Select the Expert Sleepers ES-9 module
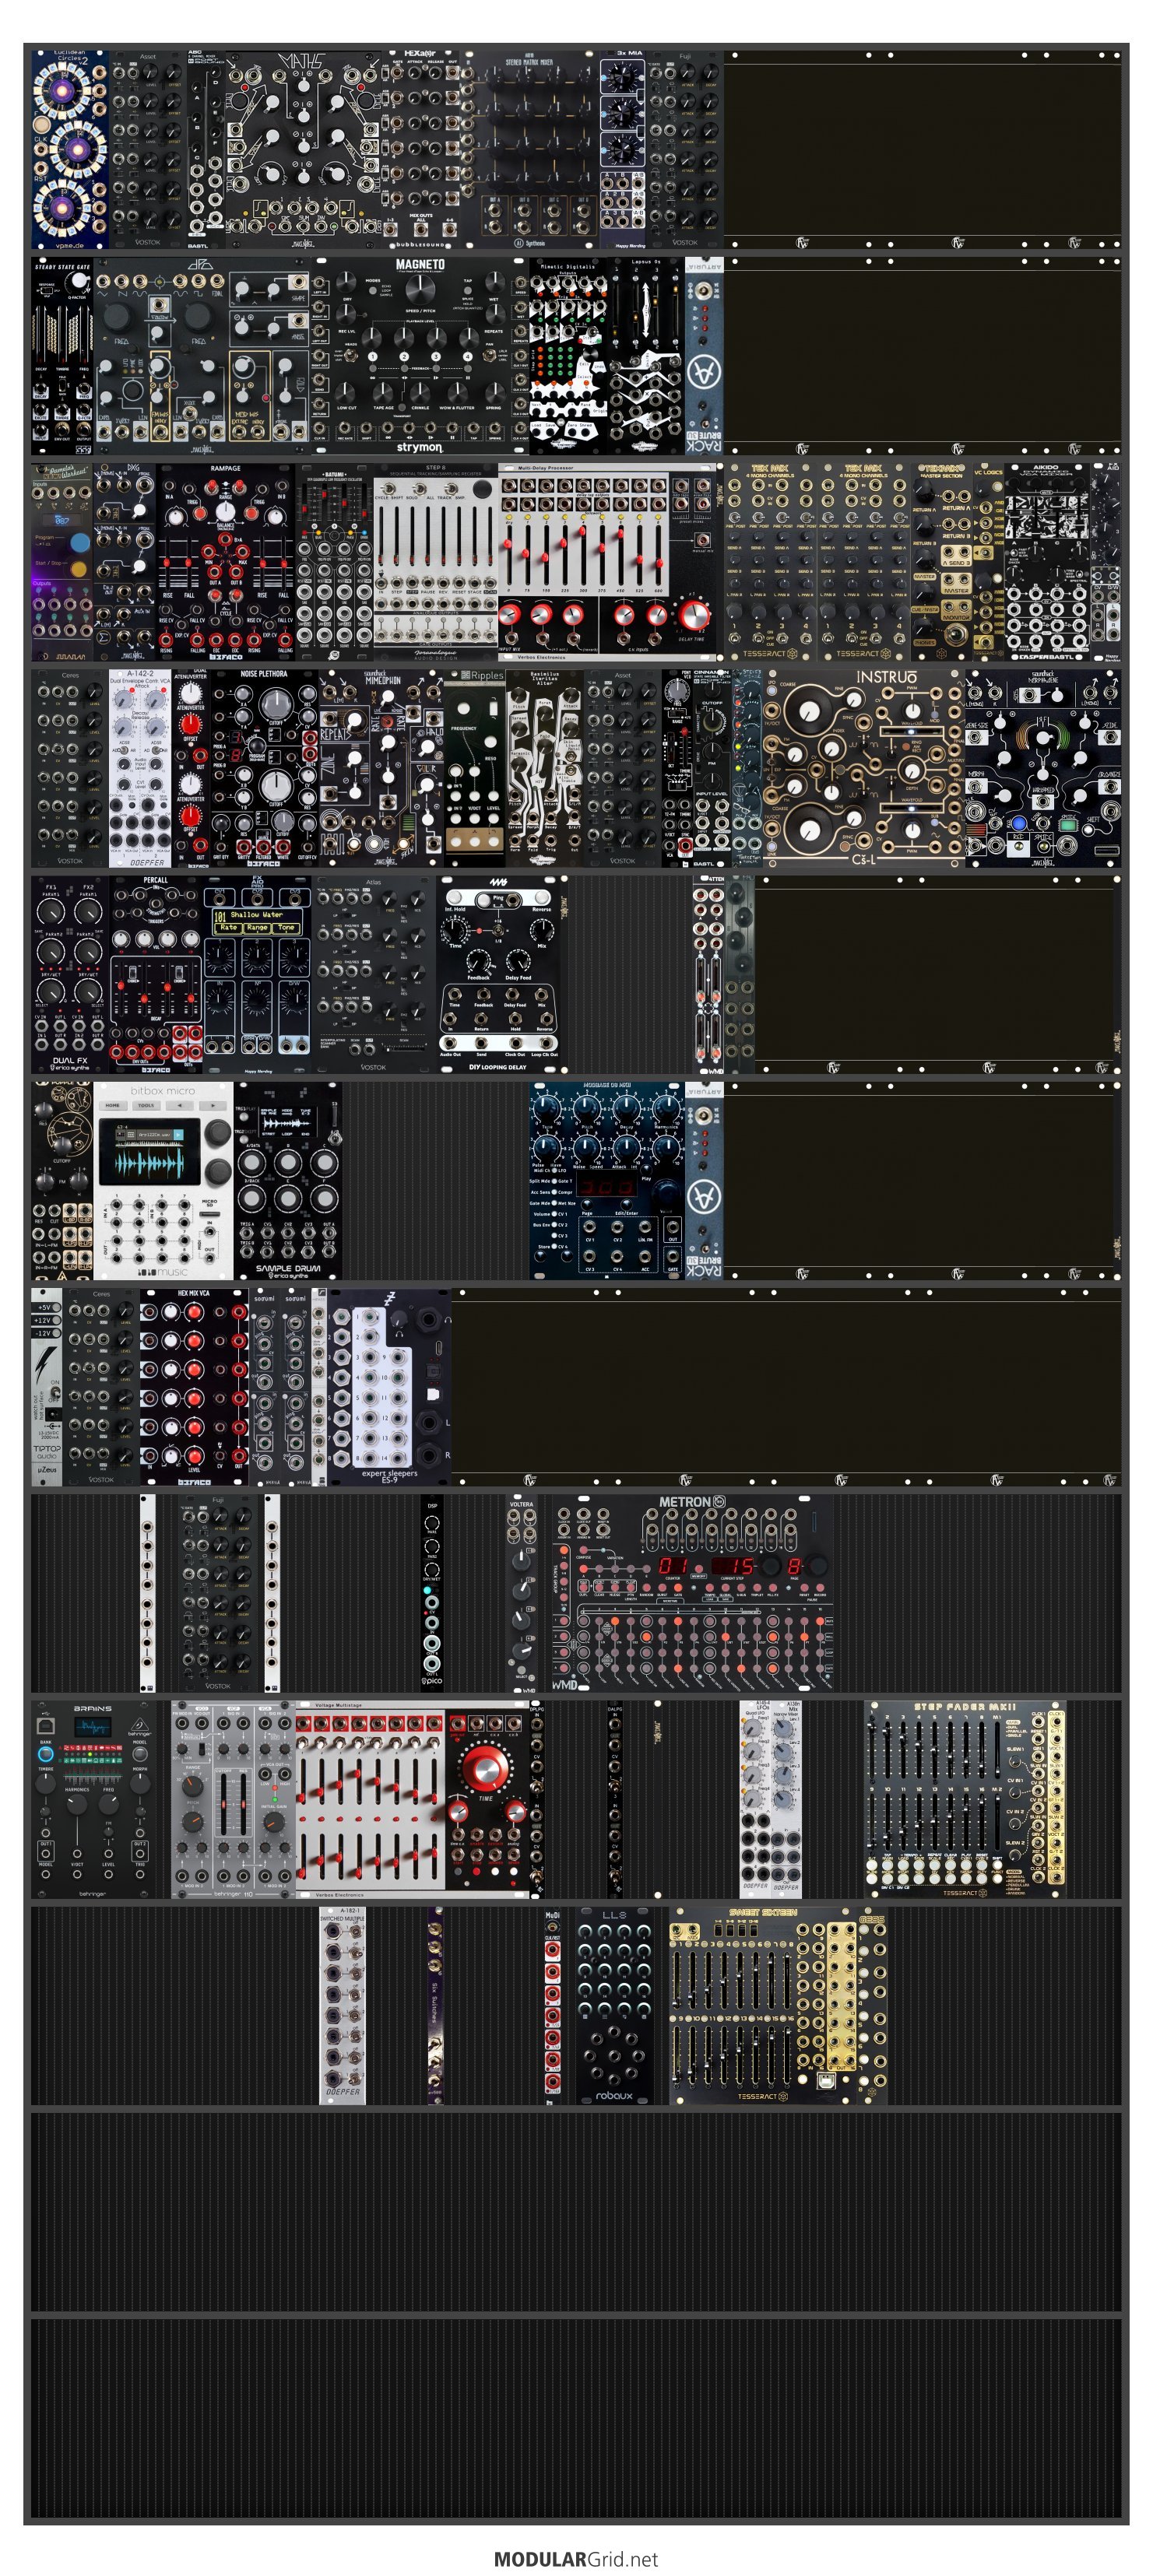The width and height of the screenshot is (1153, 2576). [x=389, y=1386]
